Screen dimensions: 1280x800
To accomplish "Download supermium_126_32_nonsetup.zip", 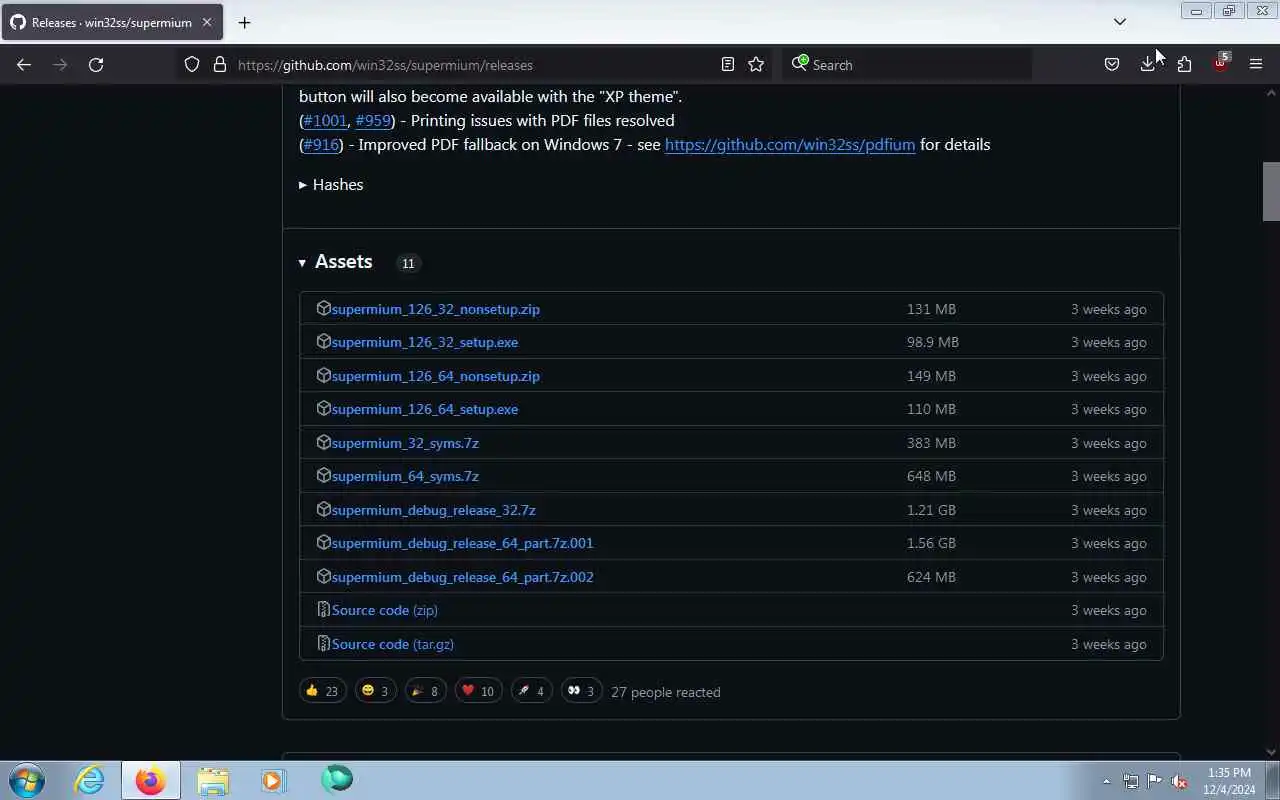I will (436, 309).
